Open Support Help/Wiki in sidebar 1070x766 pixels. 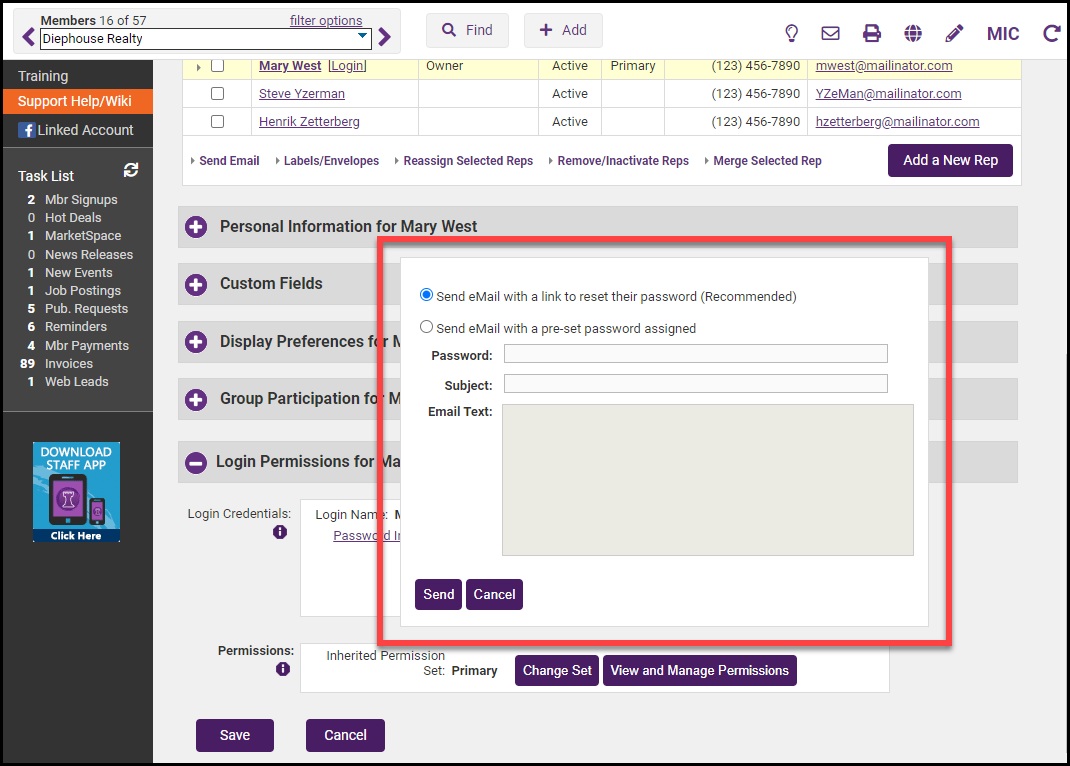74,101
